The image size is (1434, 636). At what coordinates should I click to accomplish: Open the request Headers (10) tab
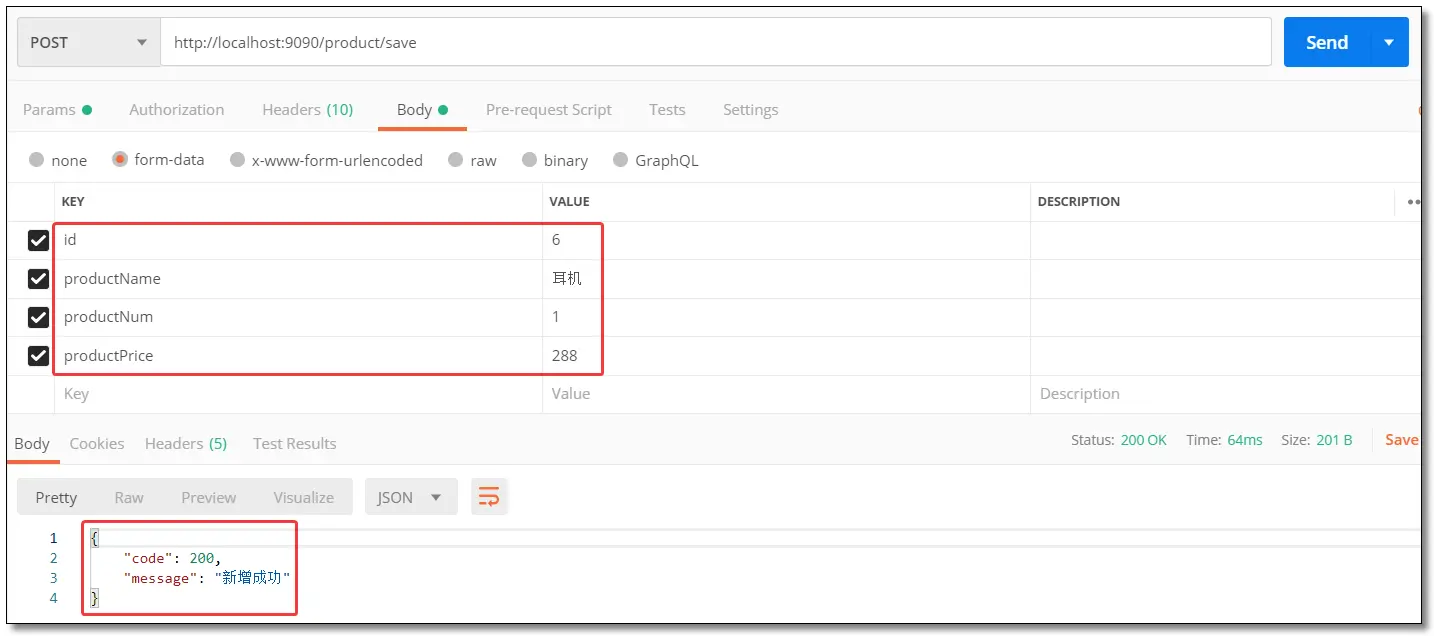coord(308,110)
